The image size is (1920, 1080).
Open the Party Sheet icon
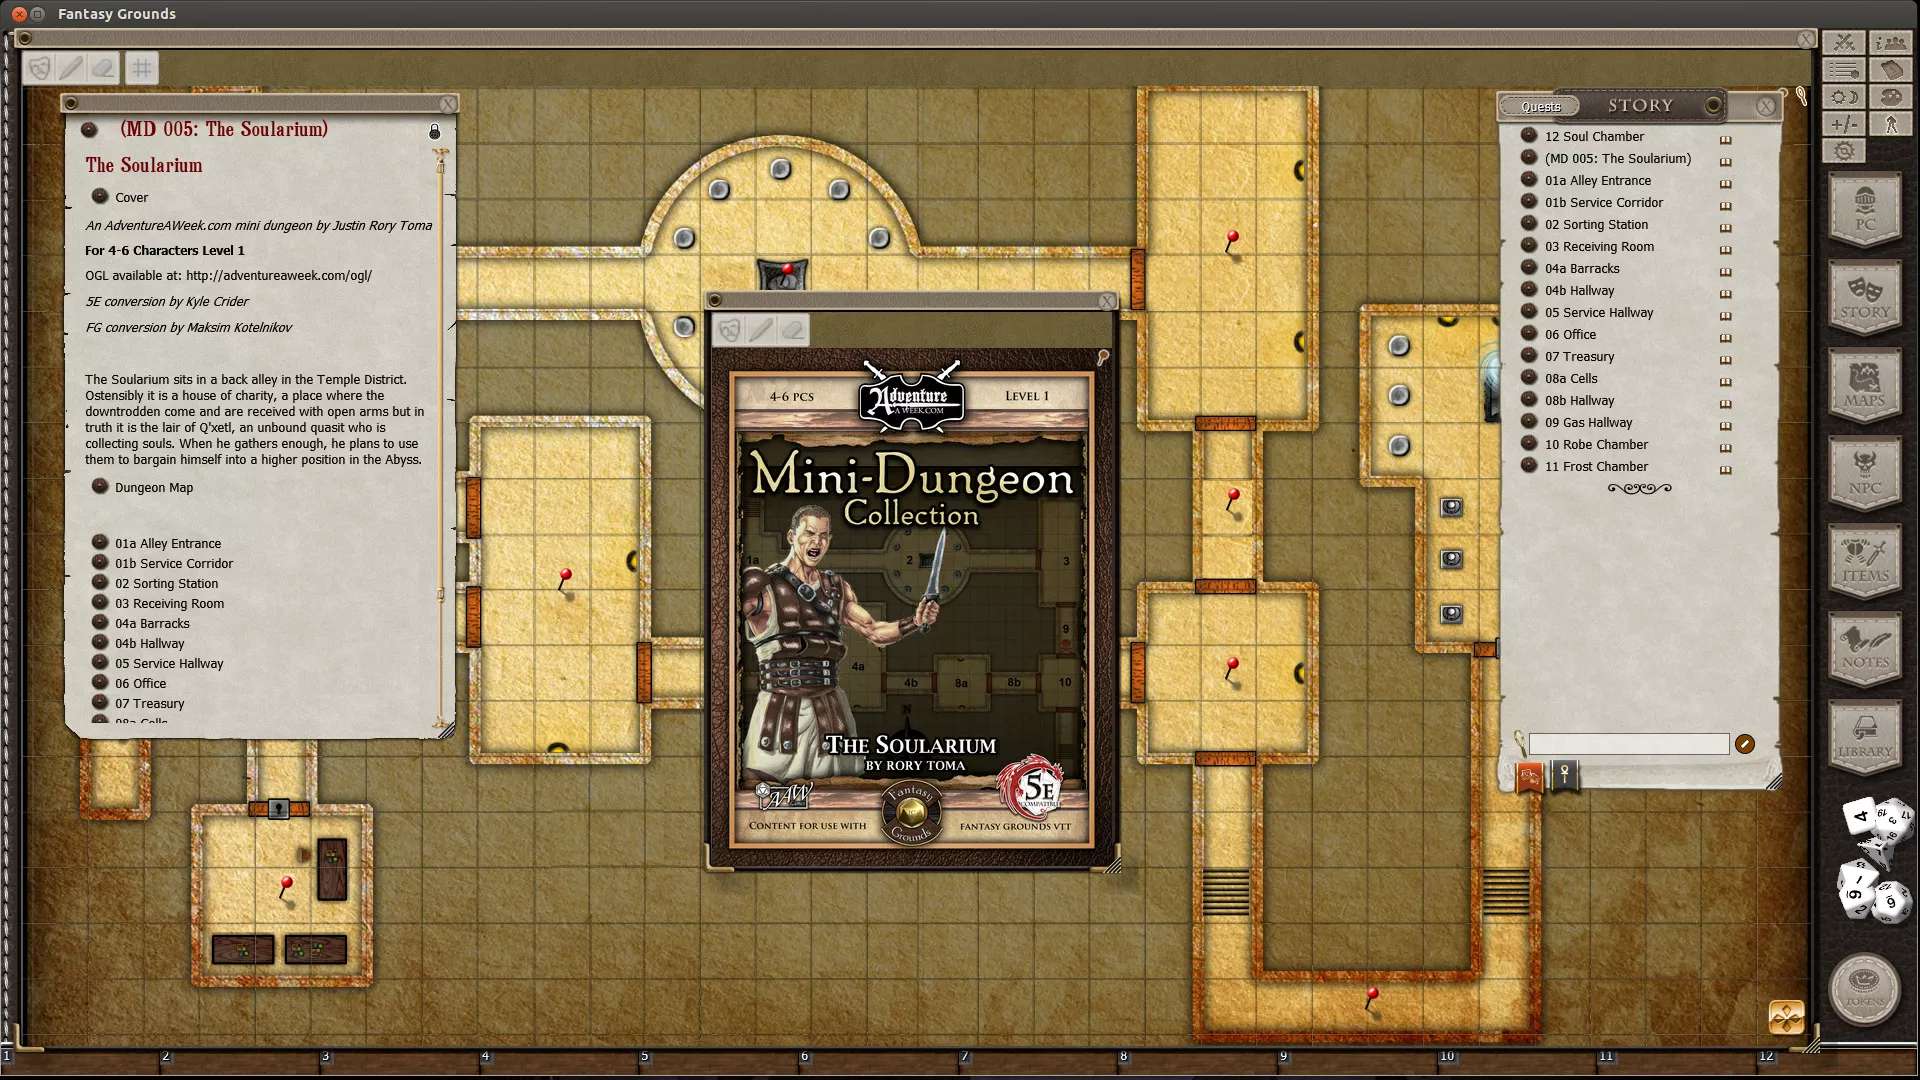pos(1890,43)
